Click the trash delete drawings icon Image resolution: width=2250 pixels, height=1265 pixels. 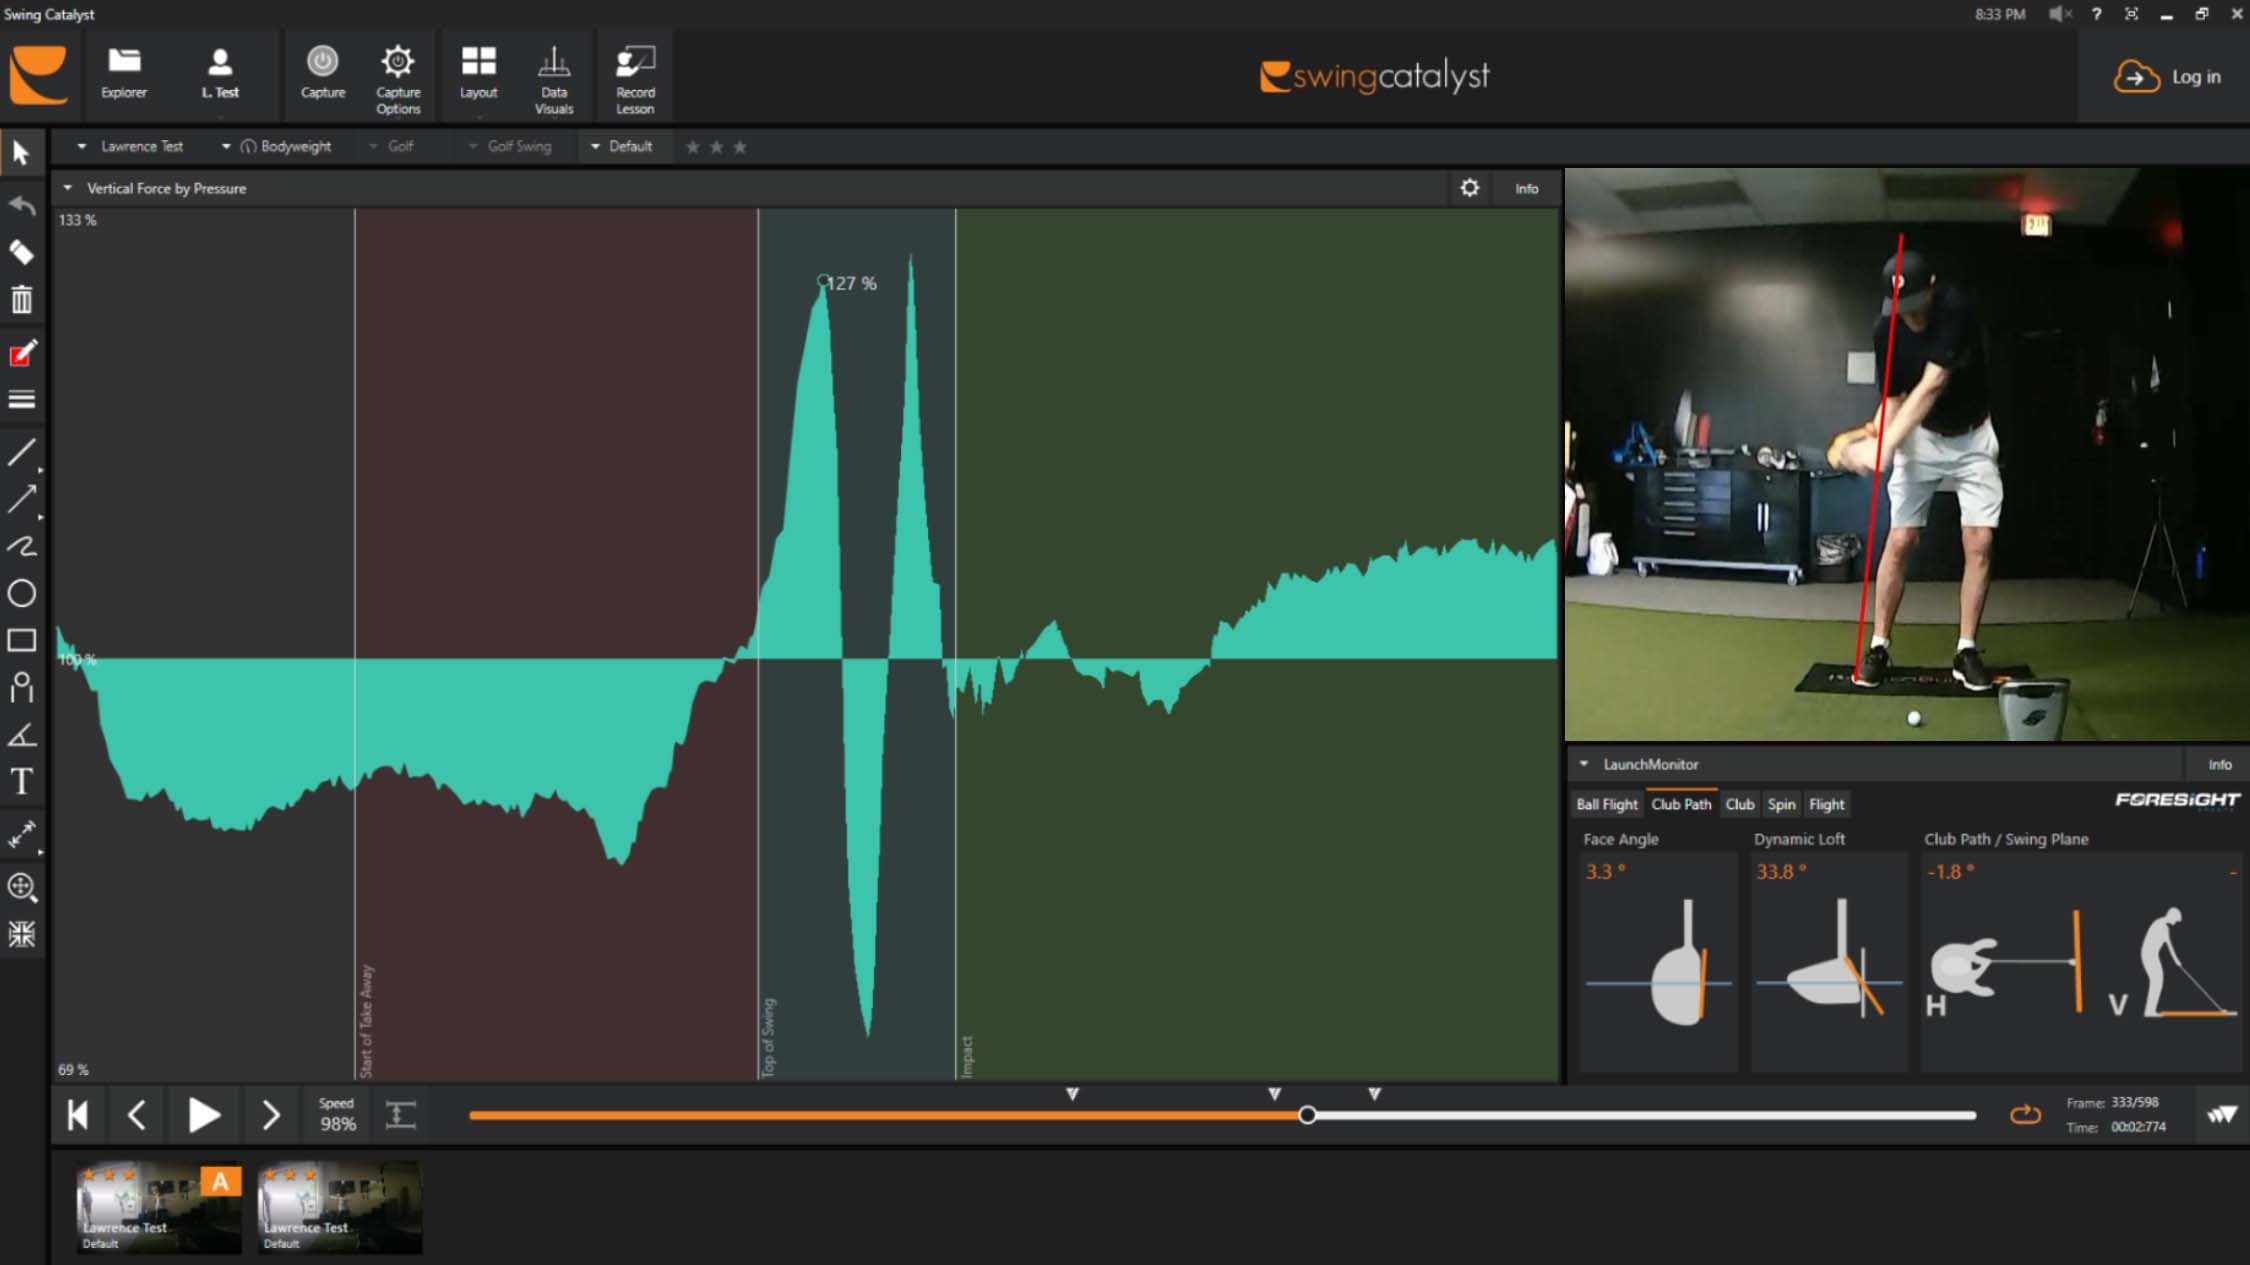coord(21,300)
